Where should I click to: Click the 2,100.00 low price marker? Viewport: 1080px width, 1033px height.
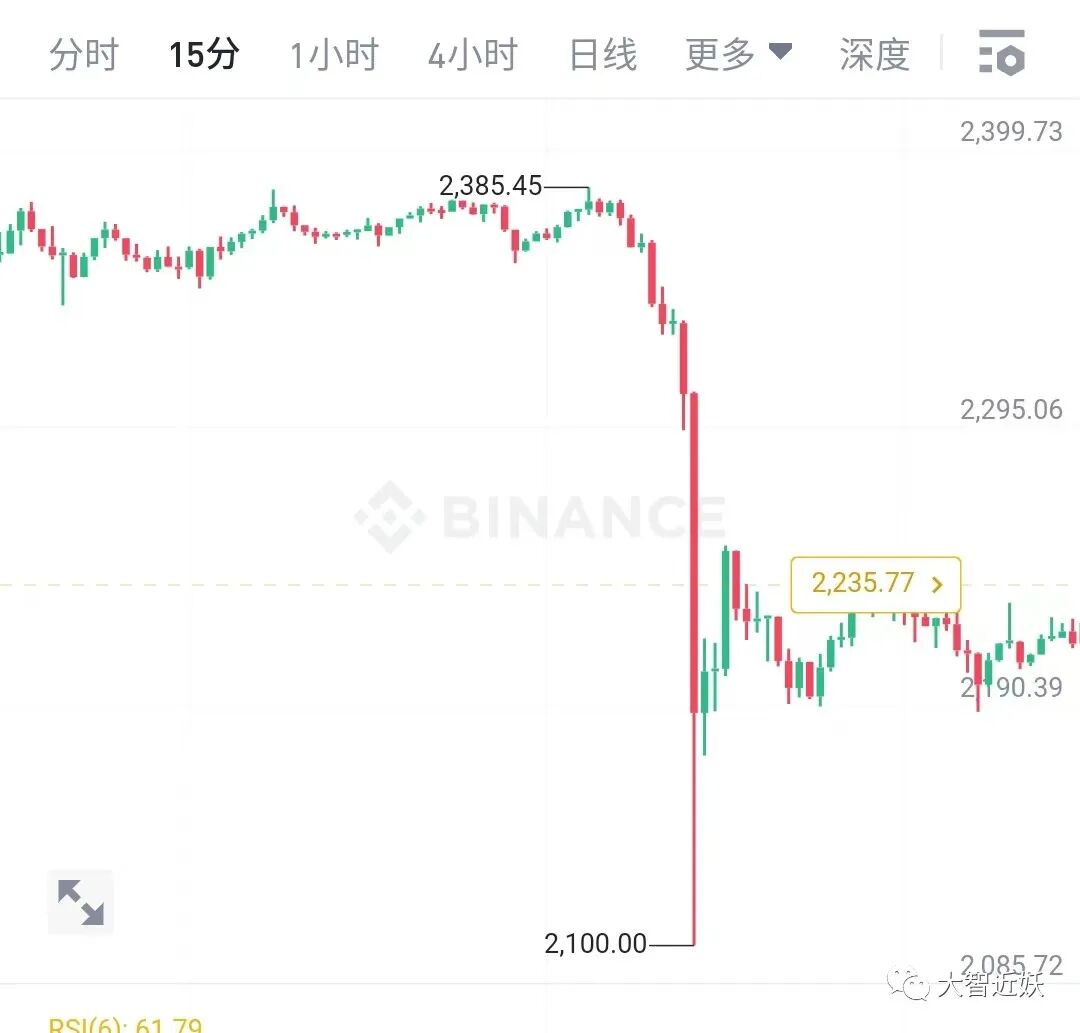pyautogui.click(x=595, y=943)
